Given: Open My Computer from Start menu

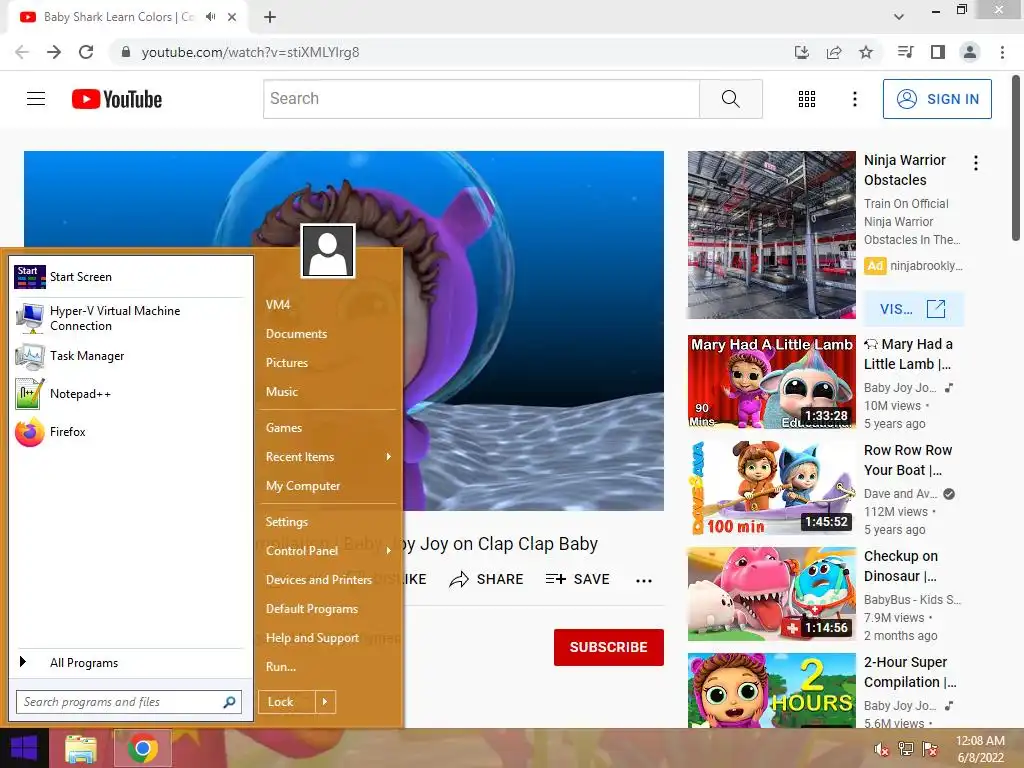Looking at the screenshot, I should pyautogui.click(x=303, y=486).
